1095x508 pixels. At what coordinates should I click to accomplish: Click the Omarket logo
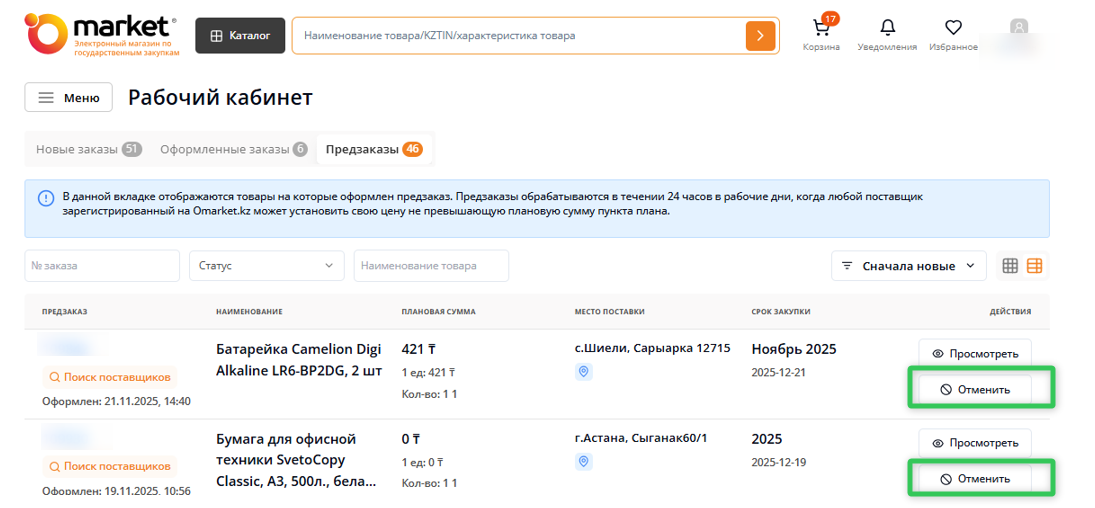tap(101, 35)
